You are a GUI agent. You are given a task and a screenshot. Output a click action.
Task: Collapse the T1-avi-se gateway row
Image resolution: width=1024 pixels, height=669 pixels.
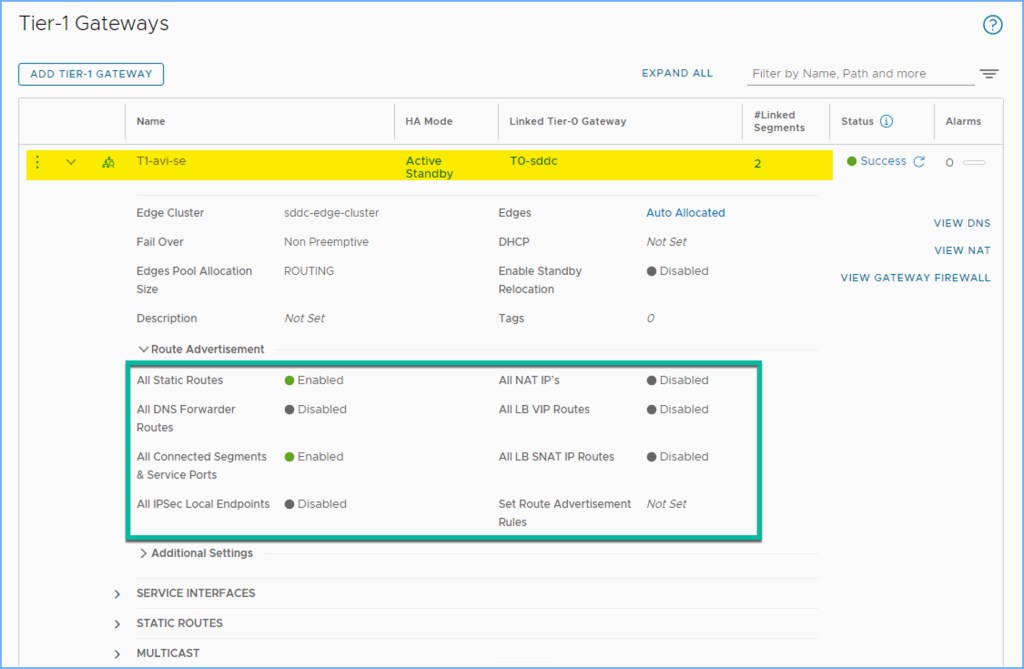coord(71,162)
